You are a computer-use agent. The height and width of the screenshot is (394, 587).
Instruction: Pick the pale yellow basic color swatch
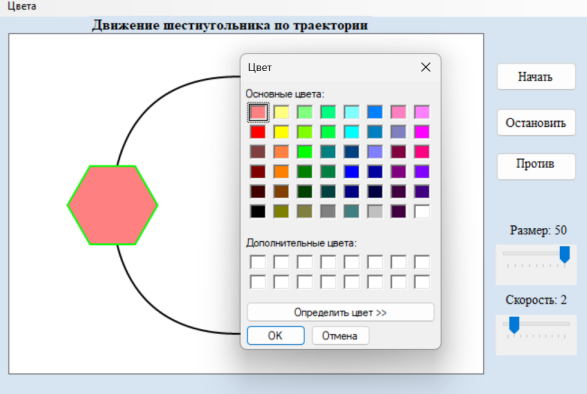coord(281,112)
